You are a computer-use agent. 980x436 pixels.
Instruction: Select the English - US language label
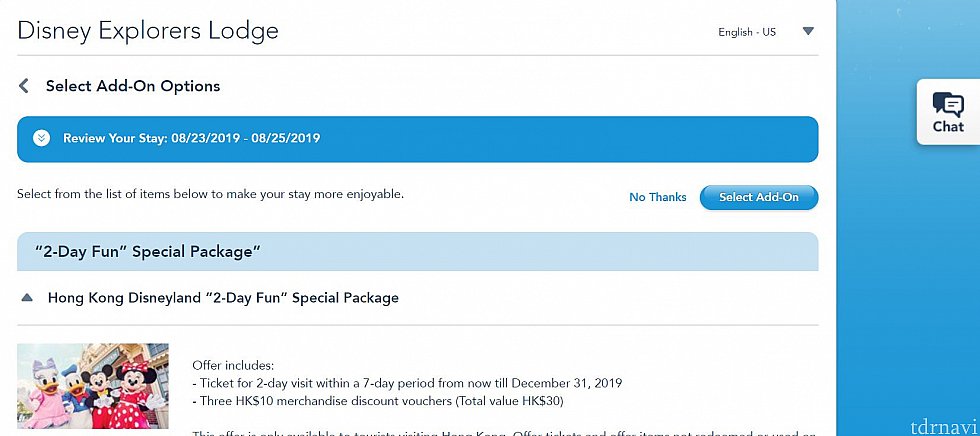[x=747, y=32]
